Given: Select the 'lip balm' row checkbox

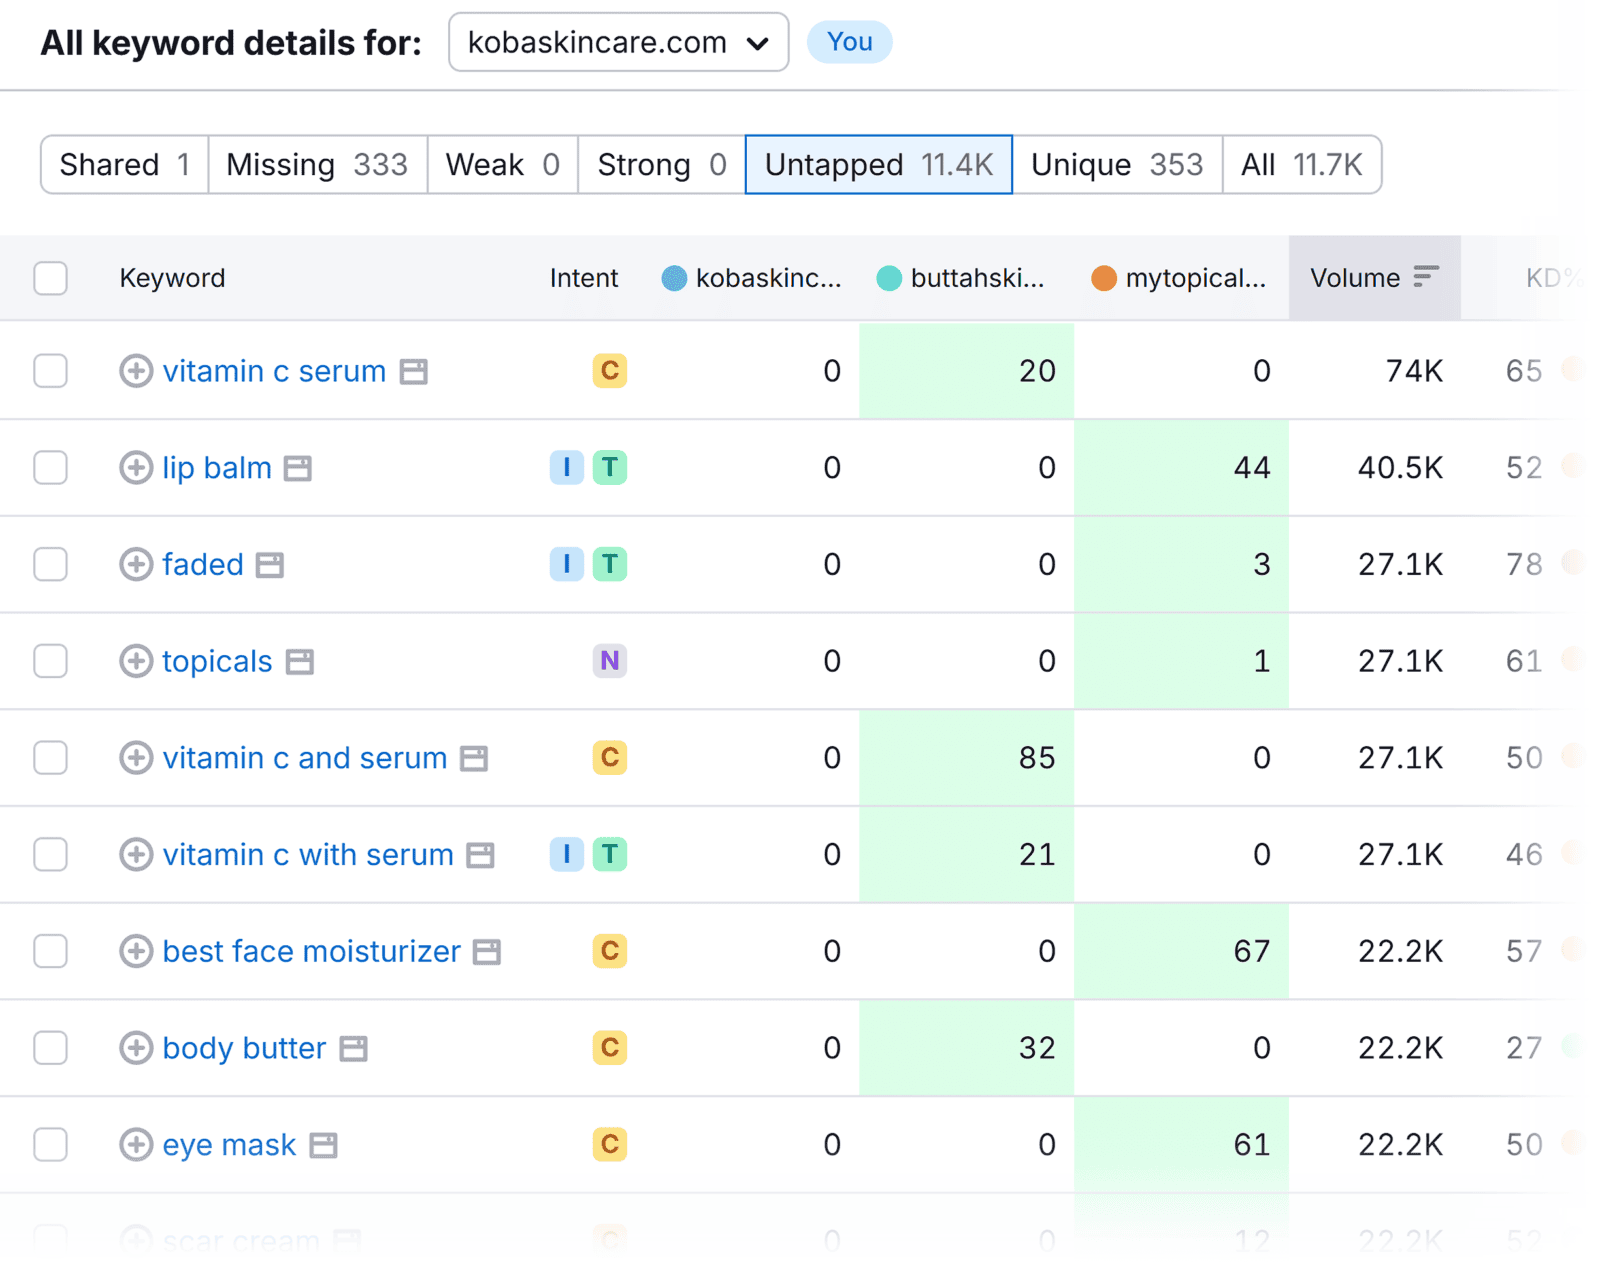Looking at the screenshot, I should [x=50, y=467].
